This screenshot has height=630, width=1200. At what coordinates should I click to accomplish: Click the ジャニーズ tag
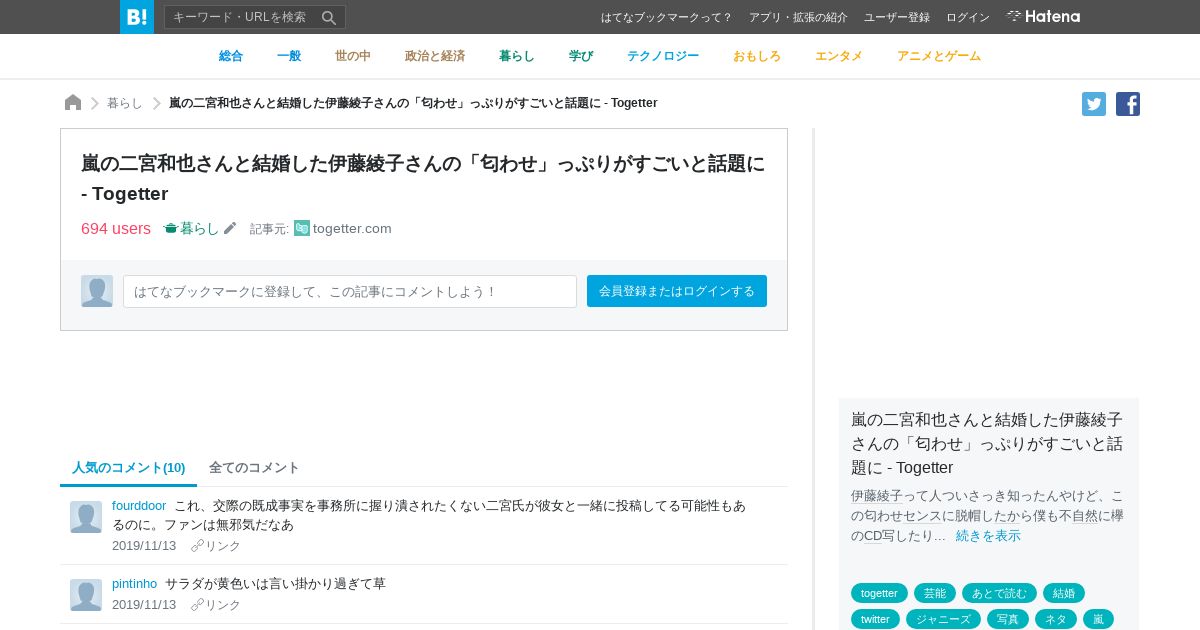pyautogui.click(x=943, y=619)
